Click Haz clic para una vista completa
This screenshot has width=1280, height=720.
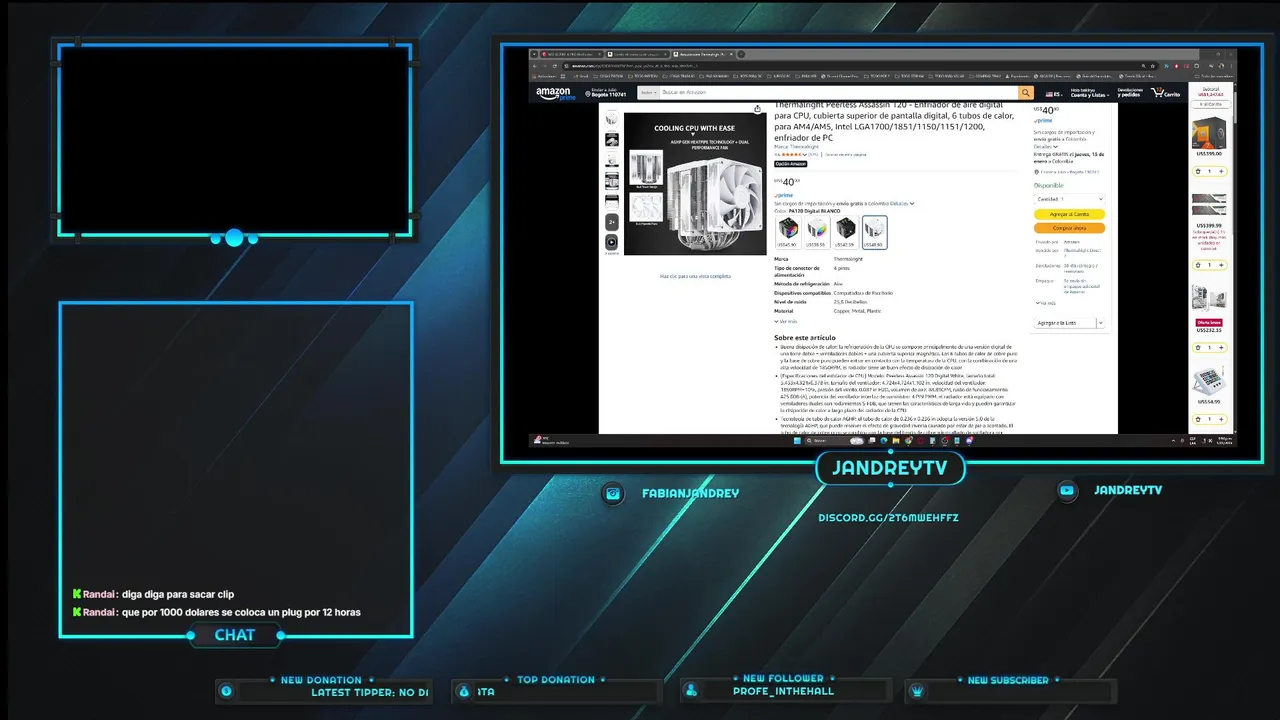click(x=695, y=276)
